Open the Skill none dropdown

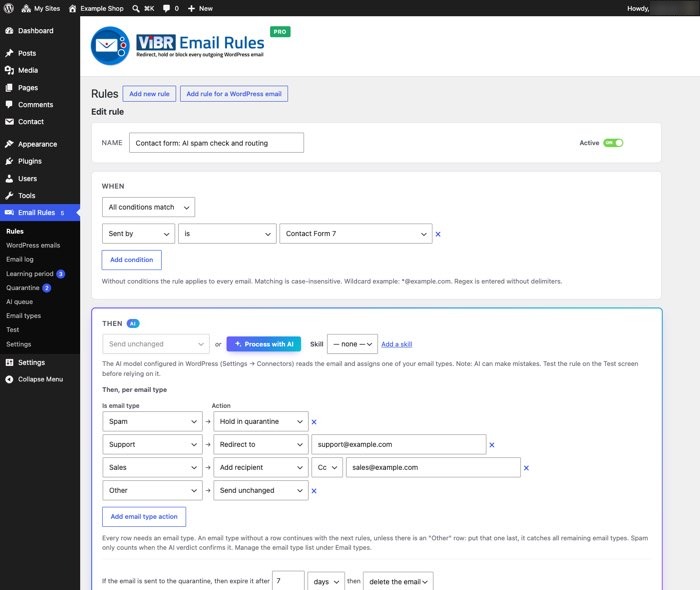tap(352, 344)
